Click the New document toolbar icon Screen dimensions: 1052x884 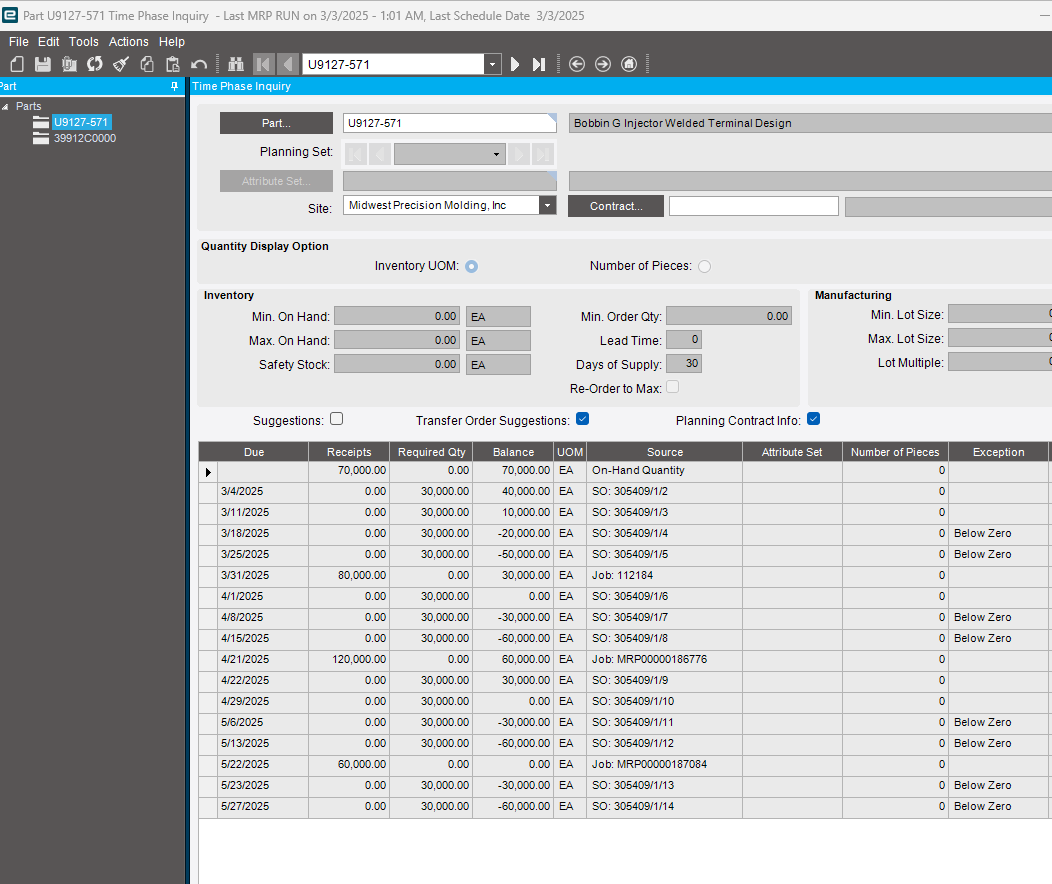click(17, 64)
